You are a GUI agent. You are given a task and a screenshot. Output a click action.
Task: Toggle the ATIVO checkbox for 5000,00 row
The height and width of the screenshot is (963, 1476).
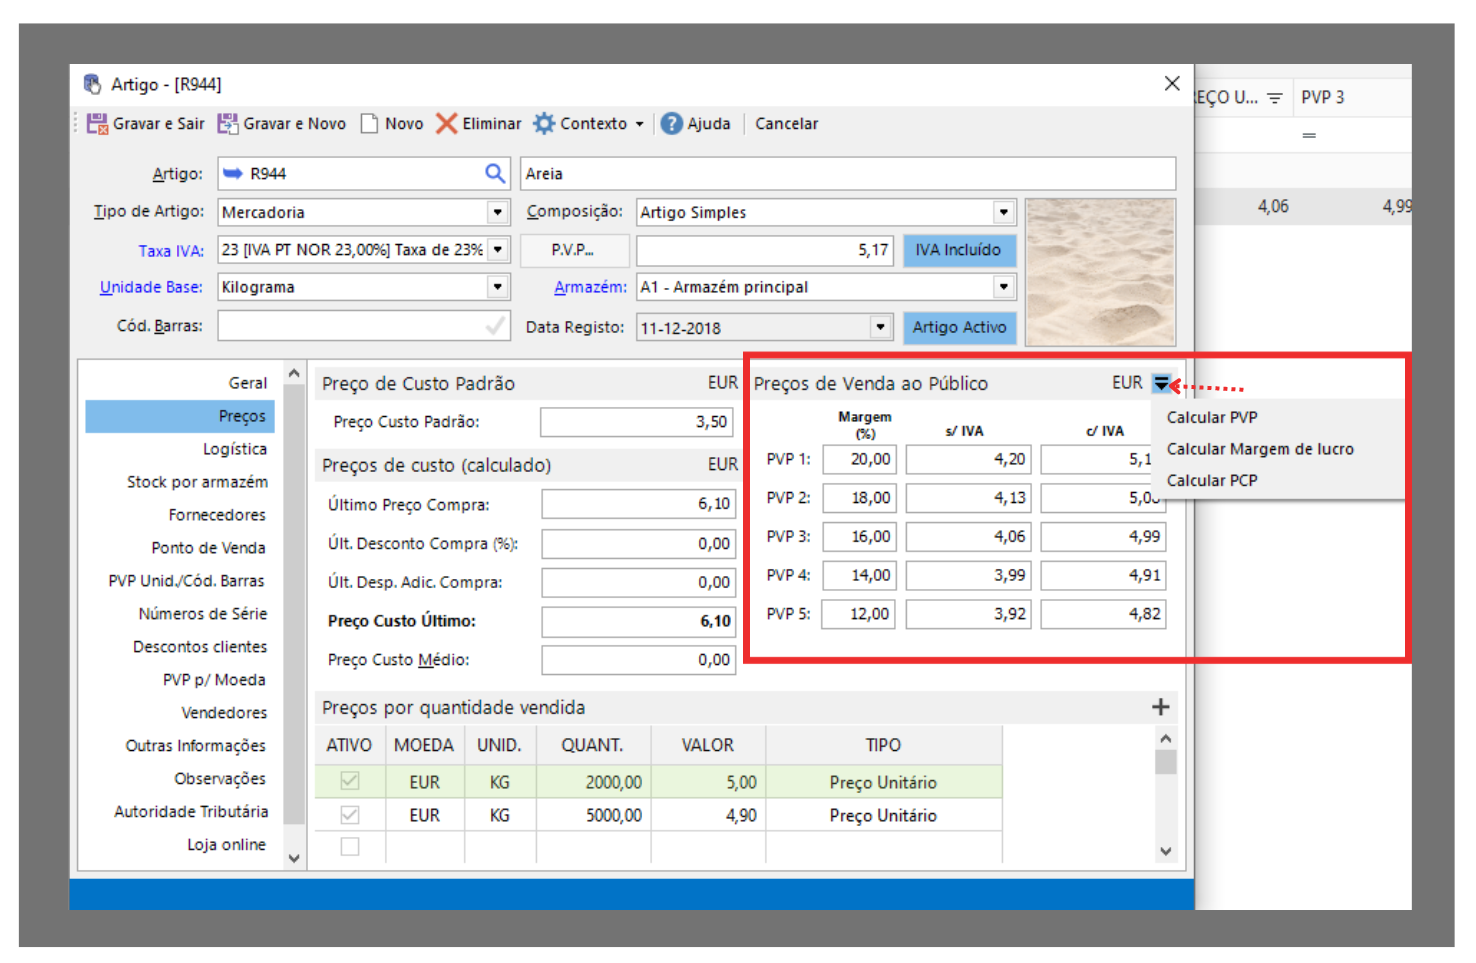[350, 815]
